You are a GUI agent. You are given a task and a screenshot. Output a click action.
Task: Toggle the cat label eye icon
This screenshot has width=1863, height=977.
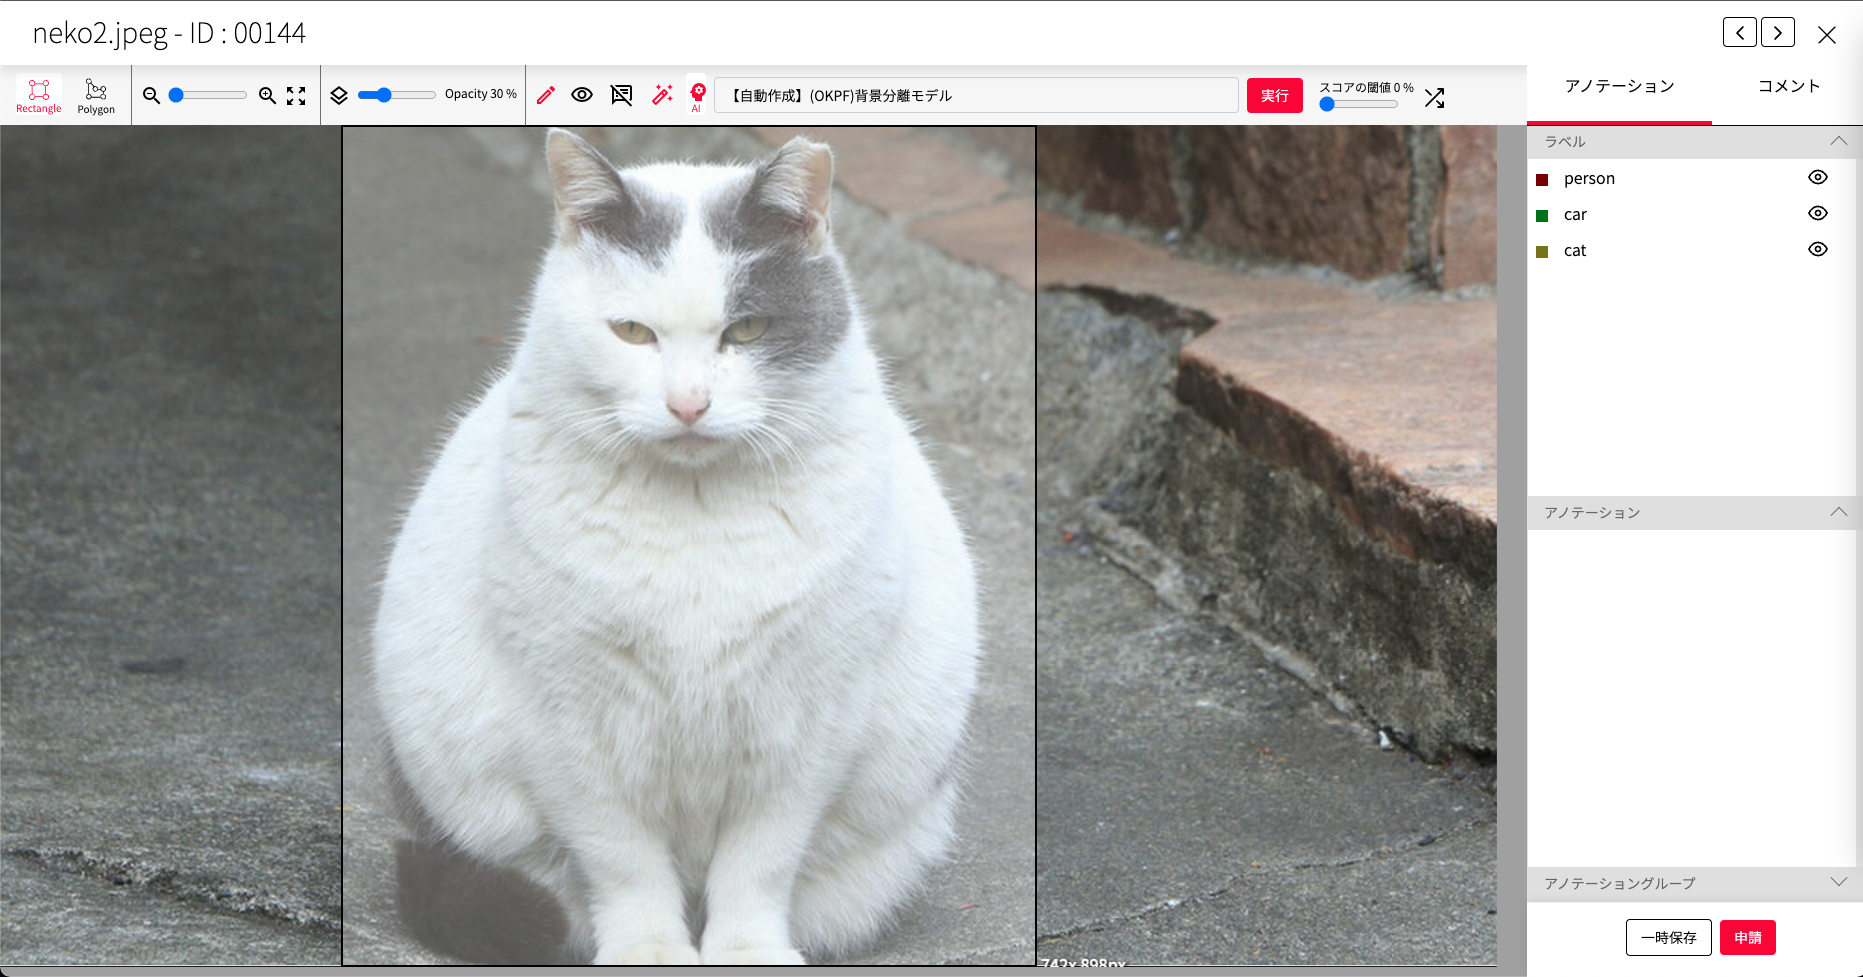pos(1817,249)
